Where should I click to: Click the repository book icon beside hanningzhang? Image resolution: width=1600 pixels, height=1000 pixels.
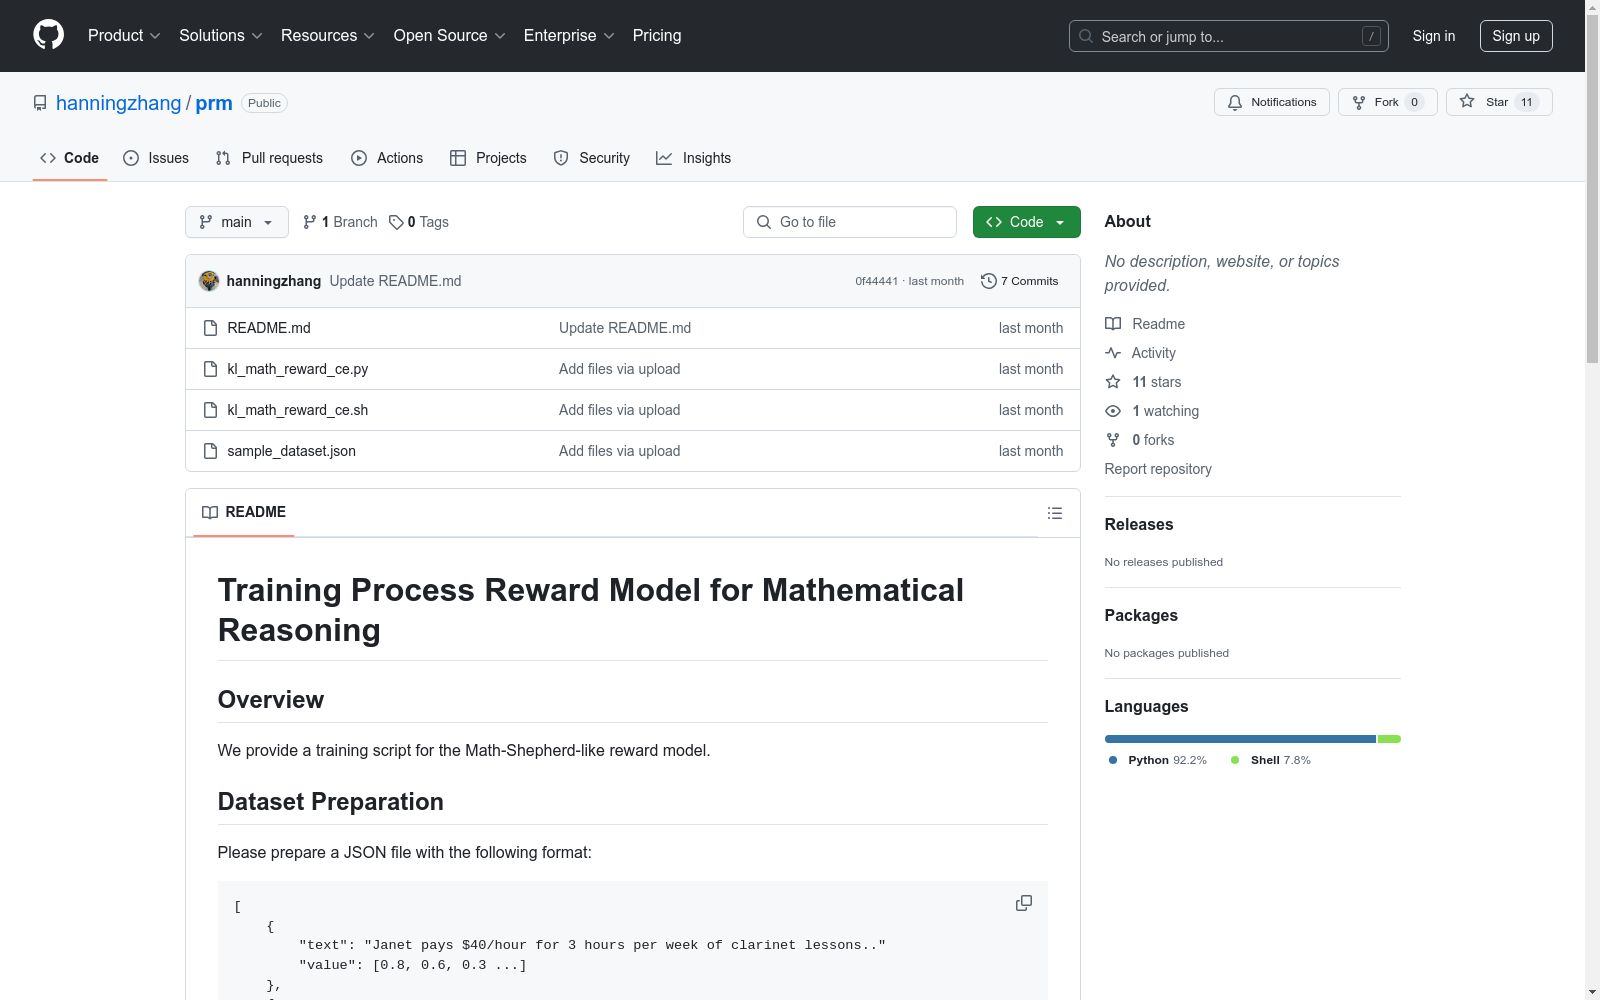coord(40,103)
